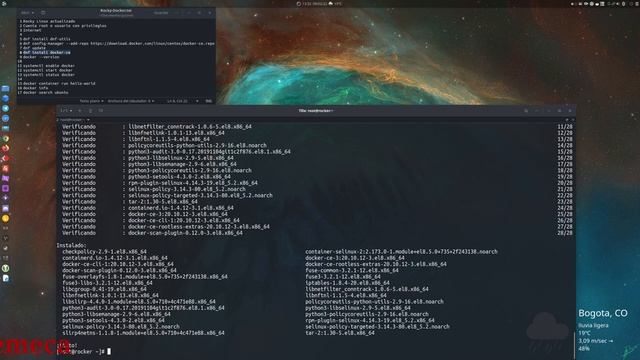Image resolution: width=640 pixels, height=360 pixels.
Task: Click line 1 'Rocky Linux actualizado' in the editor
Action: (x=49, y=21)
